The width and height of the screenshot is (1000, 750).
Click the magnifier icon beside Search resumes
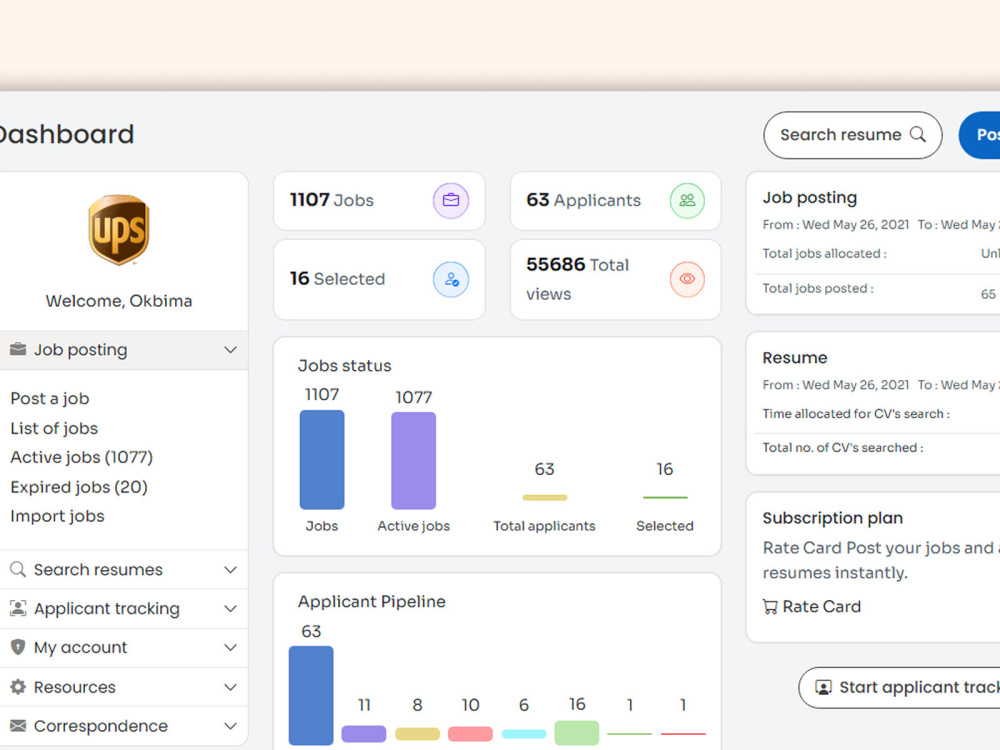point(18,570)
